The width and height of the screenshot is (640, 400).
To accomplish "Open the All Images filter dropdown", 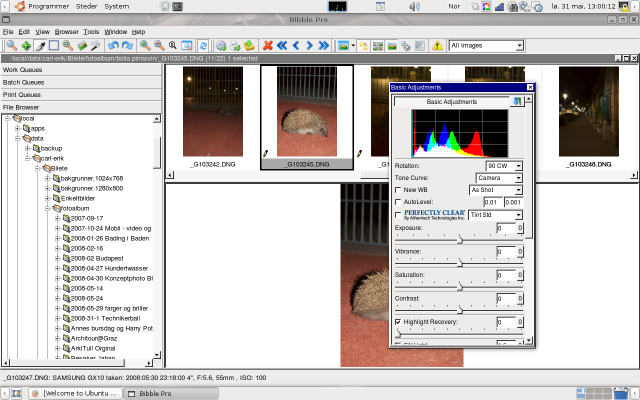I will pyautogui.click(x=486, y=46).
